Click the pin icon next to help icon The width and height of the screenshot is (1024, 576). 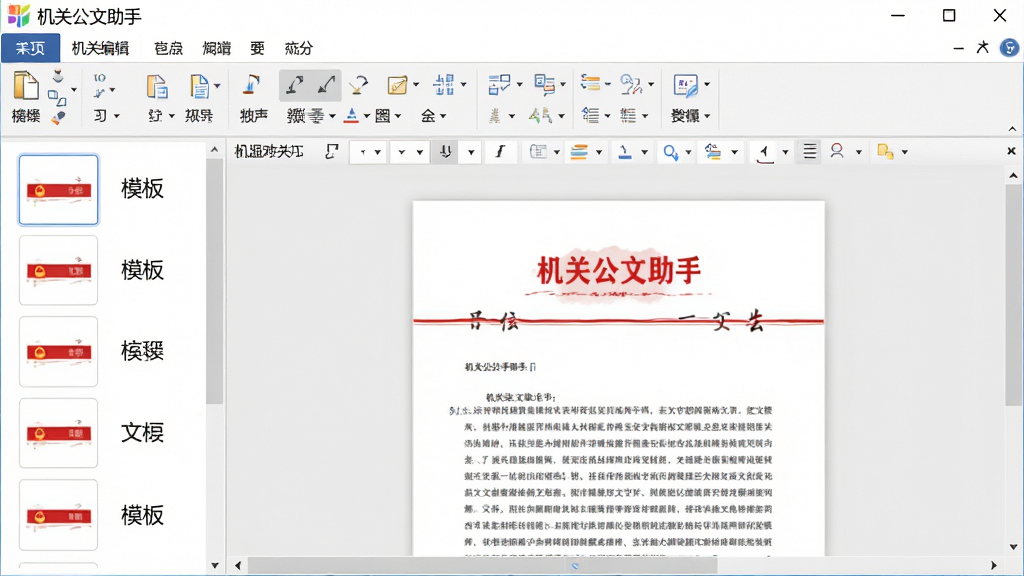tap(982, 48)
